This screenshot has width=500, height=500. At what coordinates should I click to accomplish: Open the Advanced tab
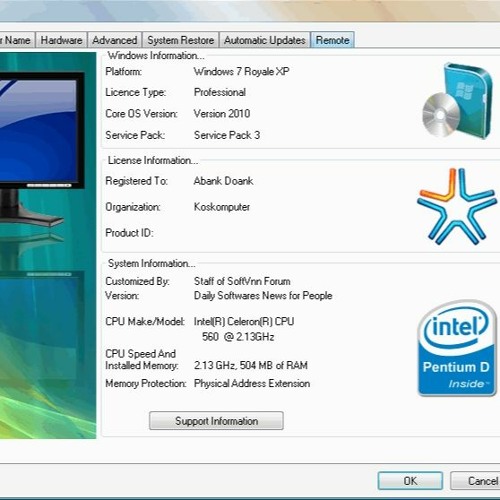coord(115,40)
